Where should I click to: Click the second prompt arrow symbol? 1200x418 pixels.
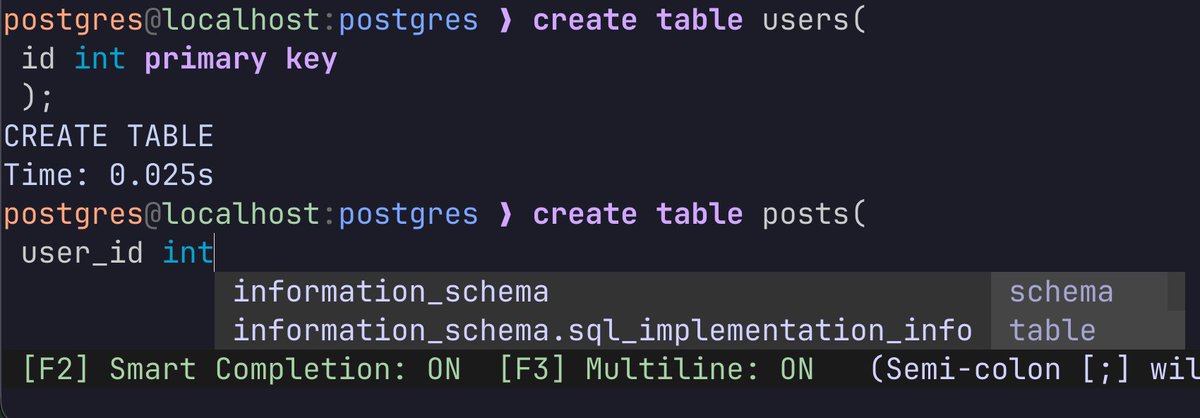click(x=504, y=214)
